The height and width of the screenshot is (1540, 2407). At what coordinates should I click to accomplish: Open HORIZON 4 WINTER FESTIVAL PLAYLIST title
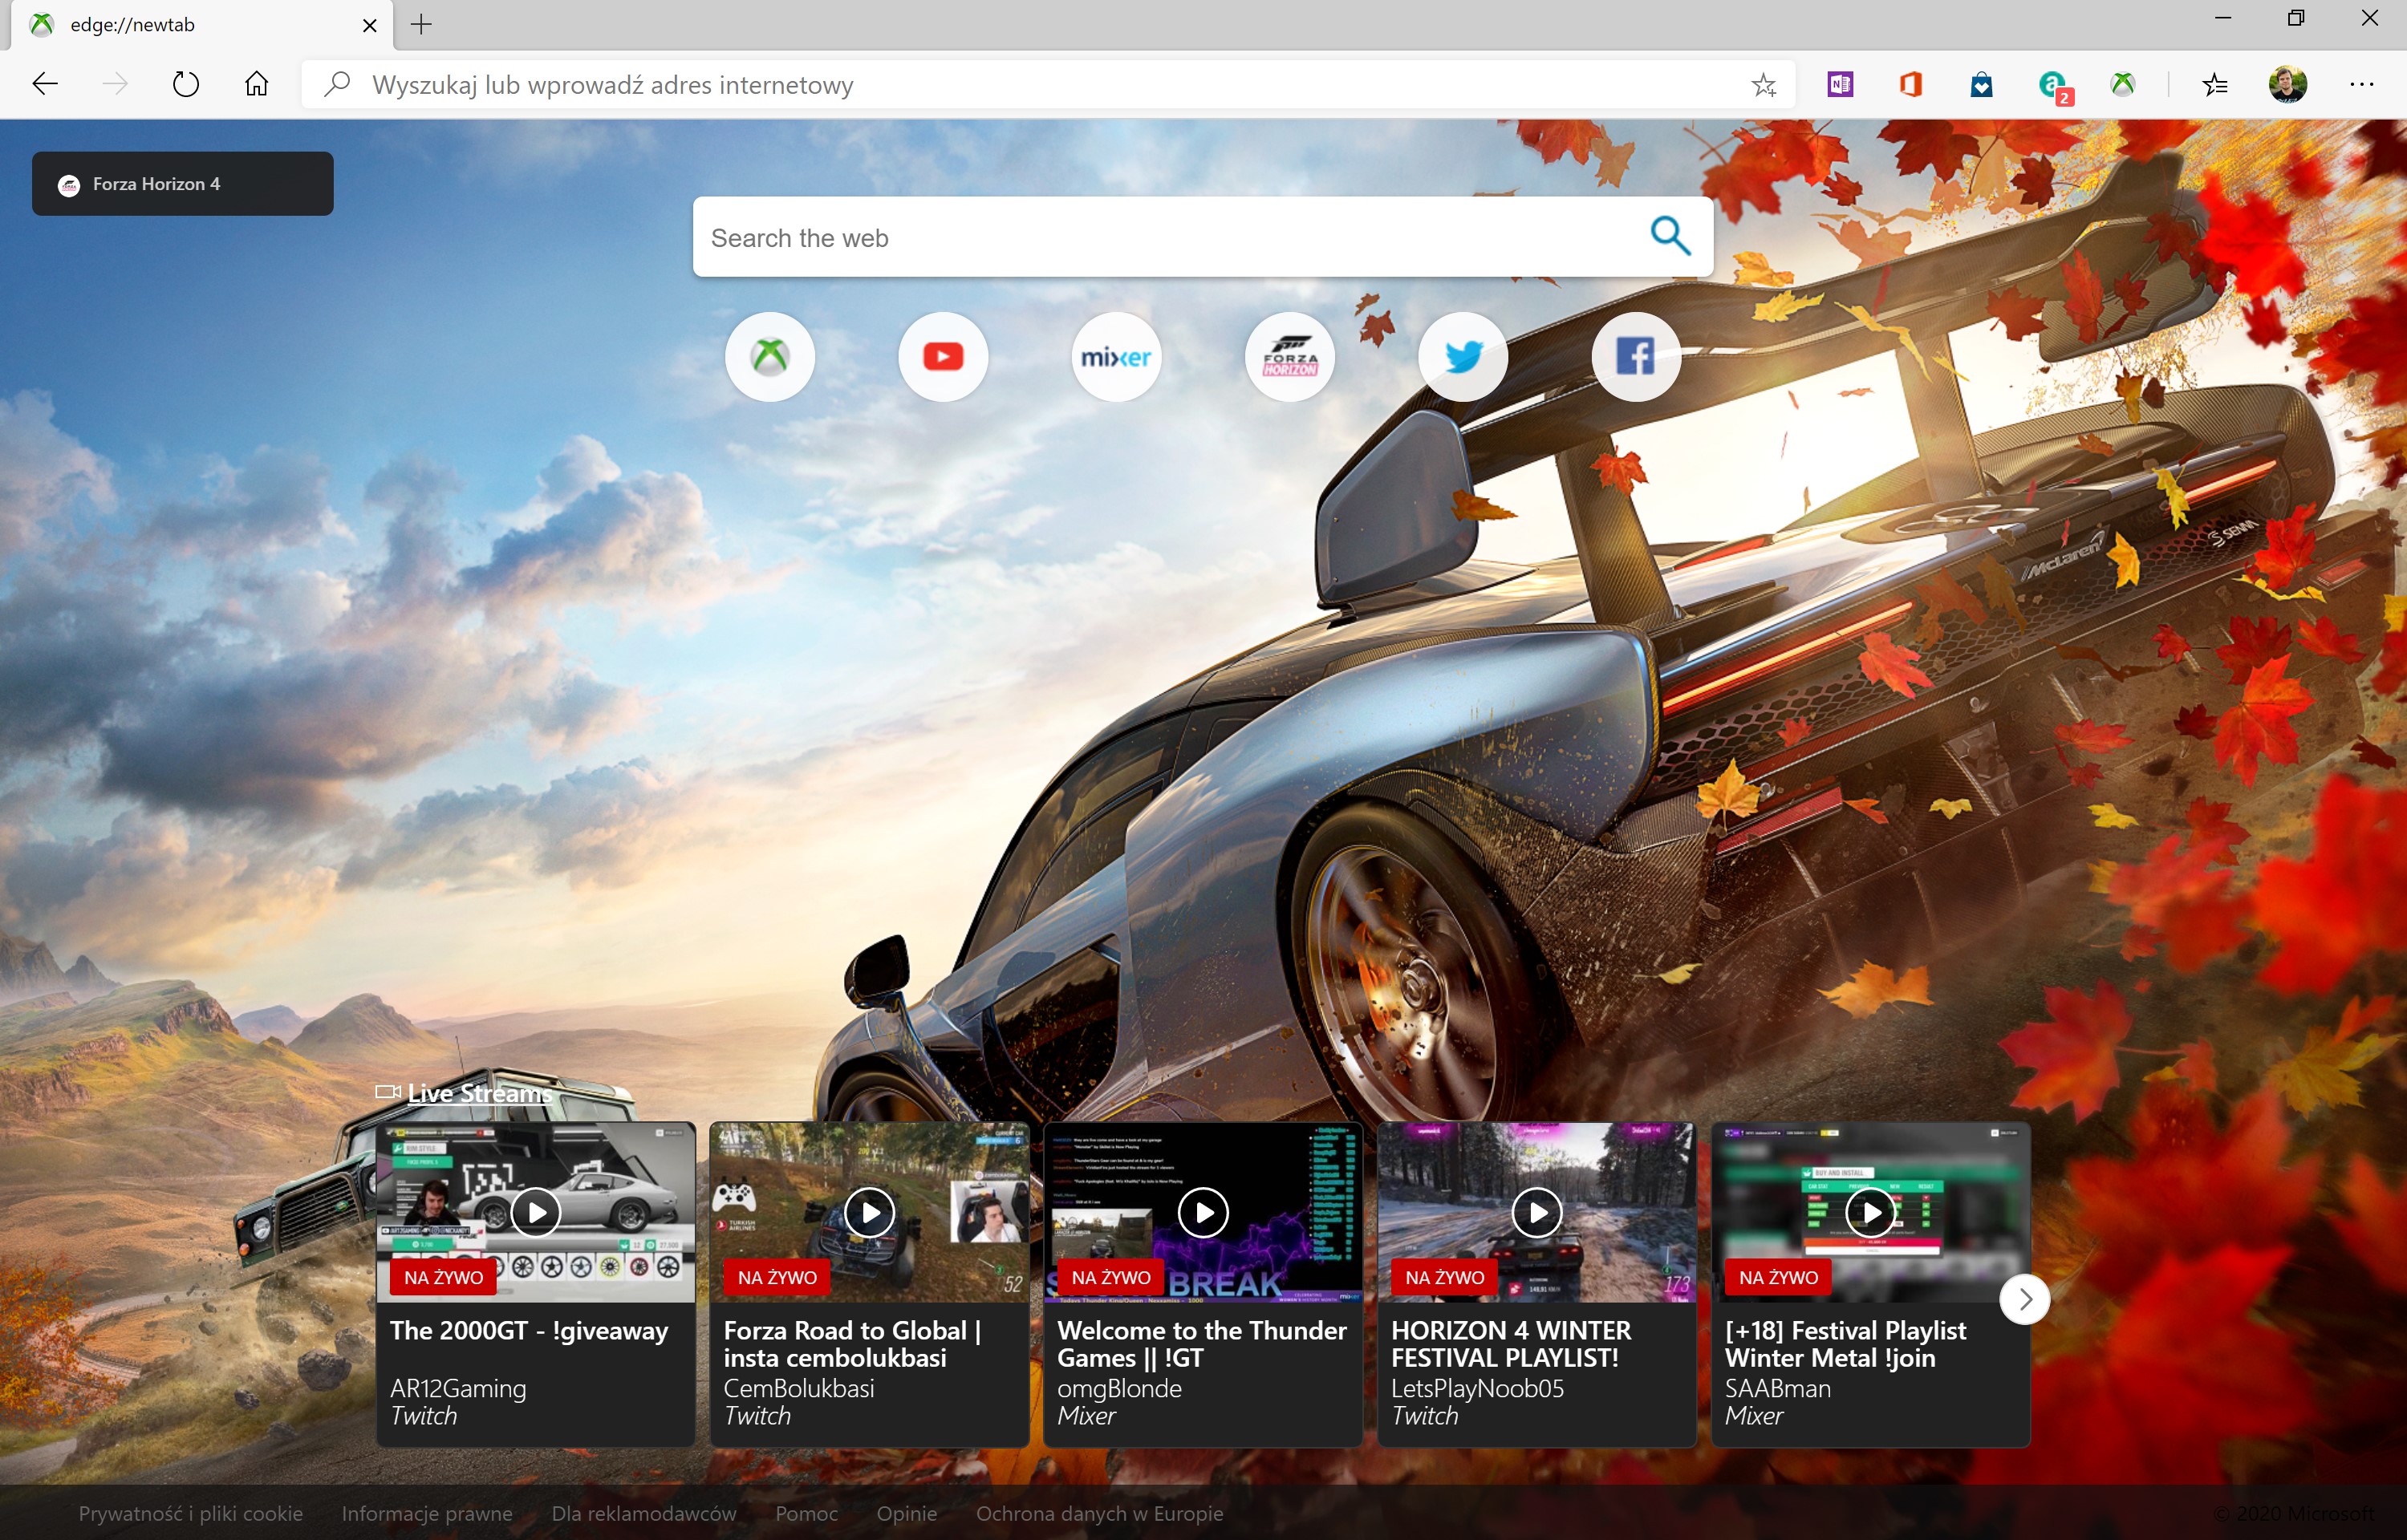tap(1512, 1344)
